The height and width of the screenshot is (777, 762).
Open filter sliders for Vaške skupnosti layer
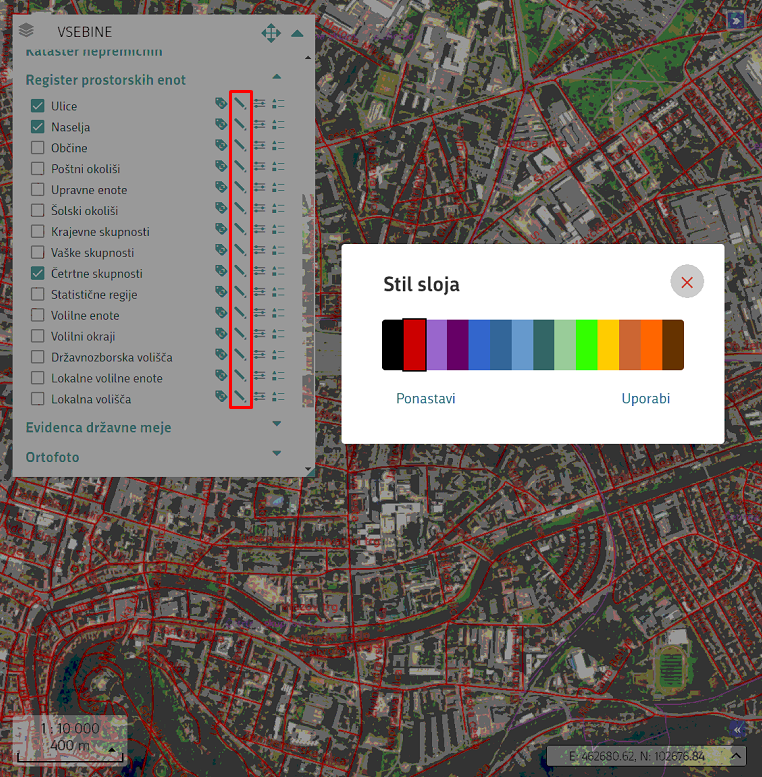click(259, 250)
